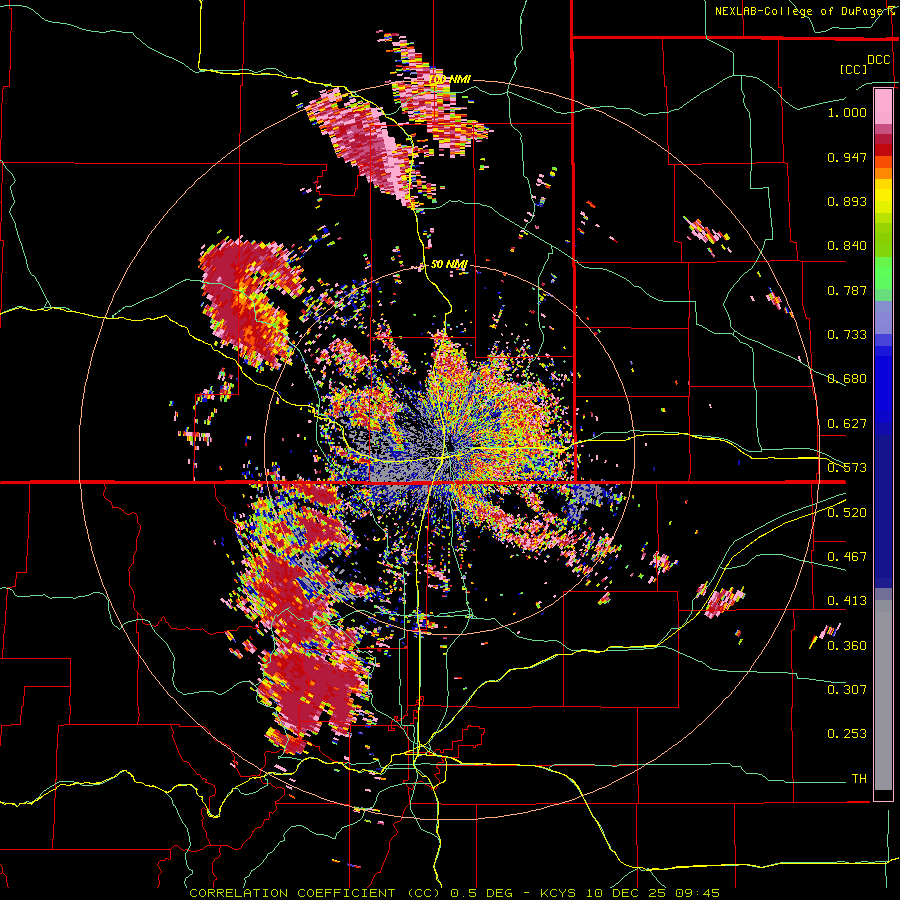Click the 0.947 legend value
Screen dimensions: 900x900
pyautogui.click(x=847, y=157)
